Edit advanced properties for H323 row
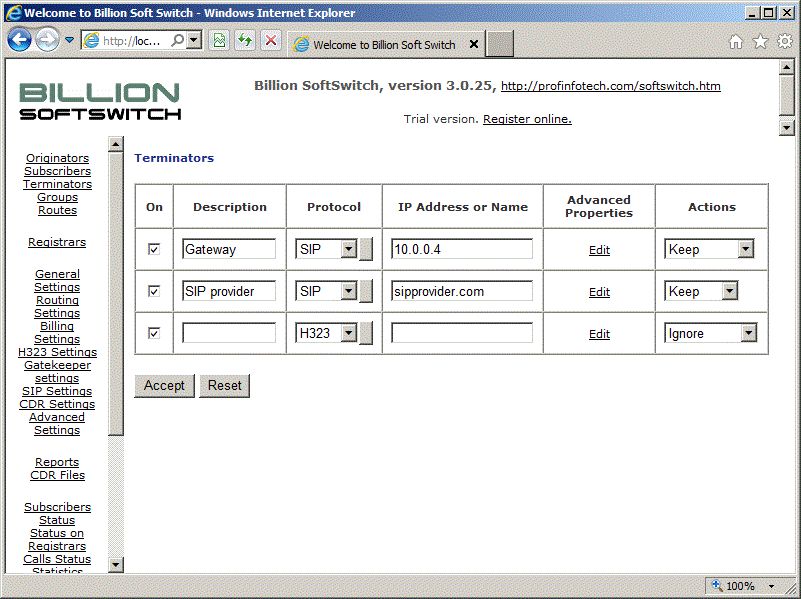This screenshot has width=801, height=599. pos(599,334)
